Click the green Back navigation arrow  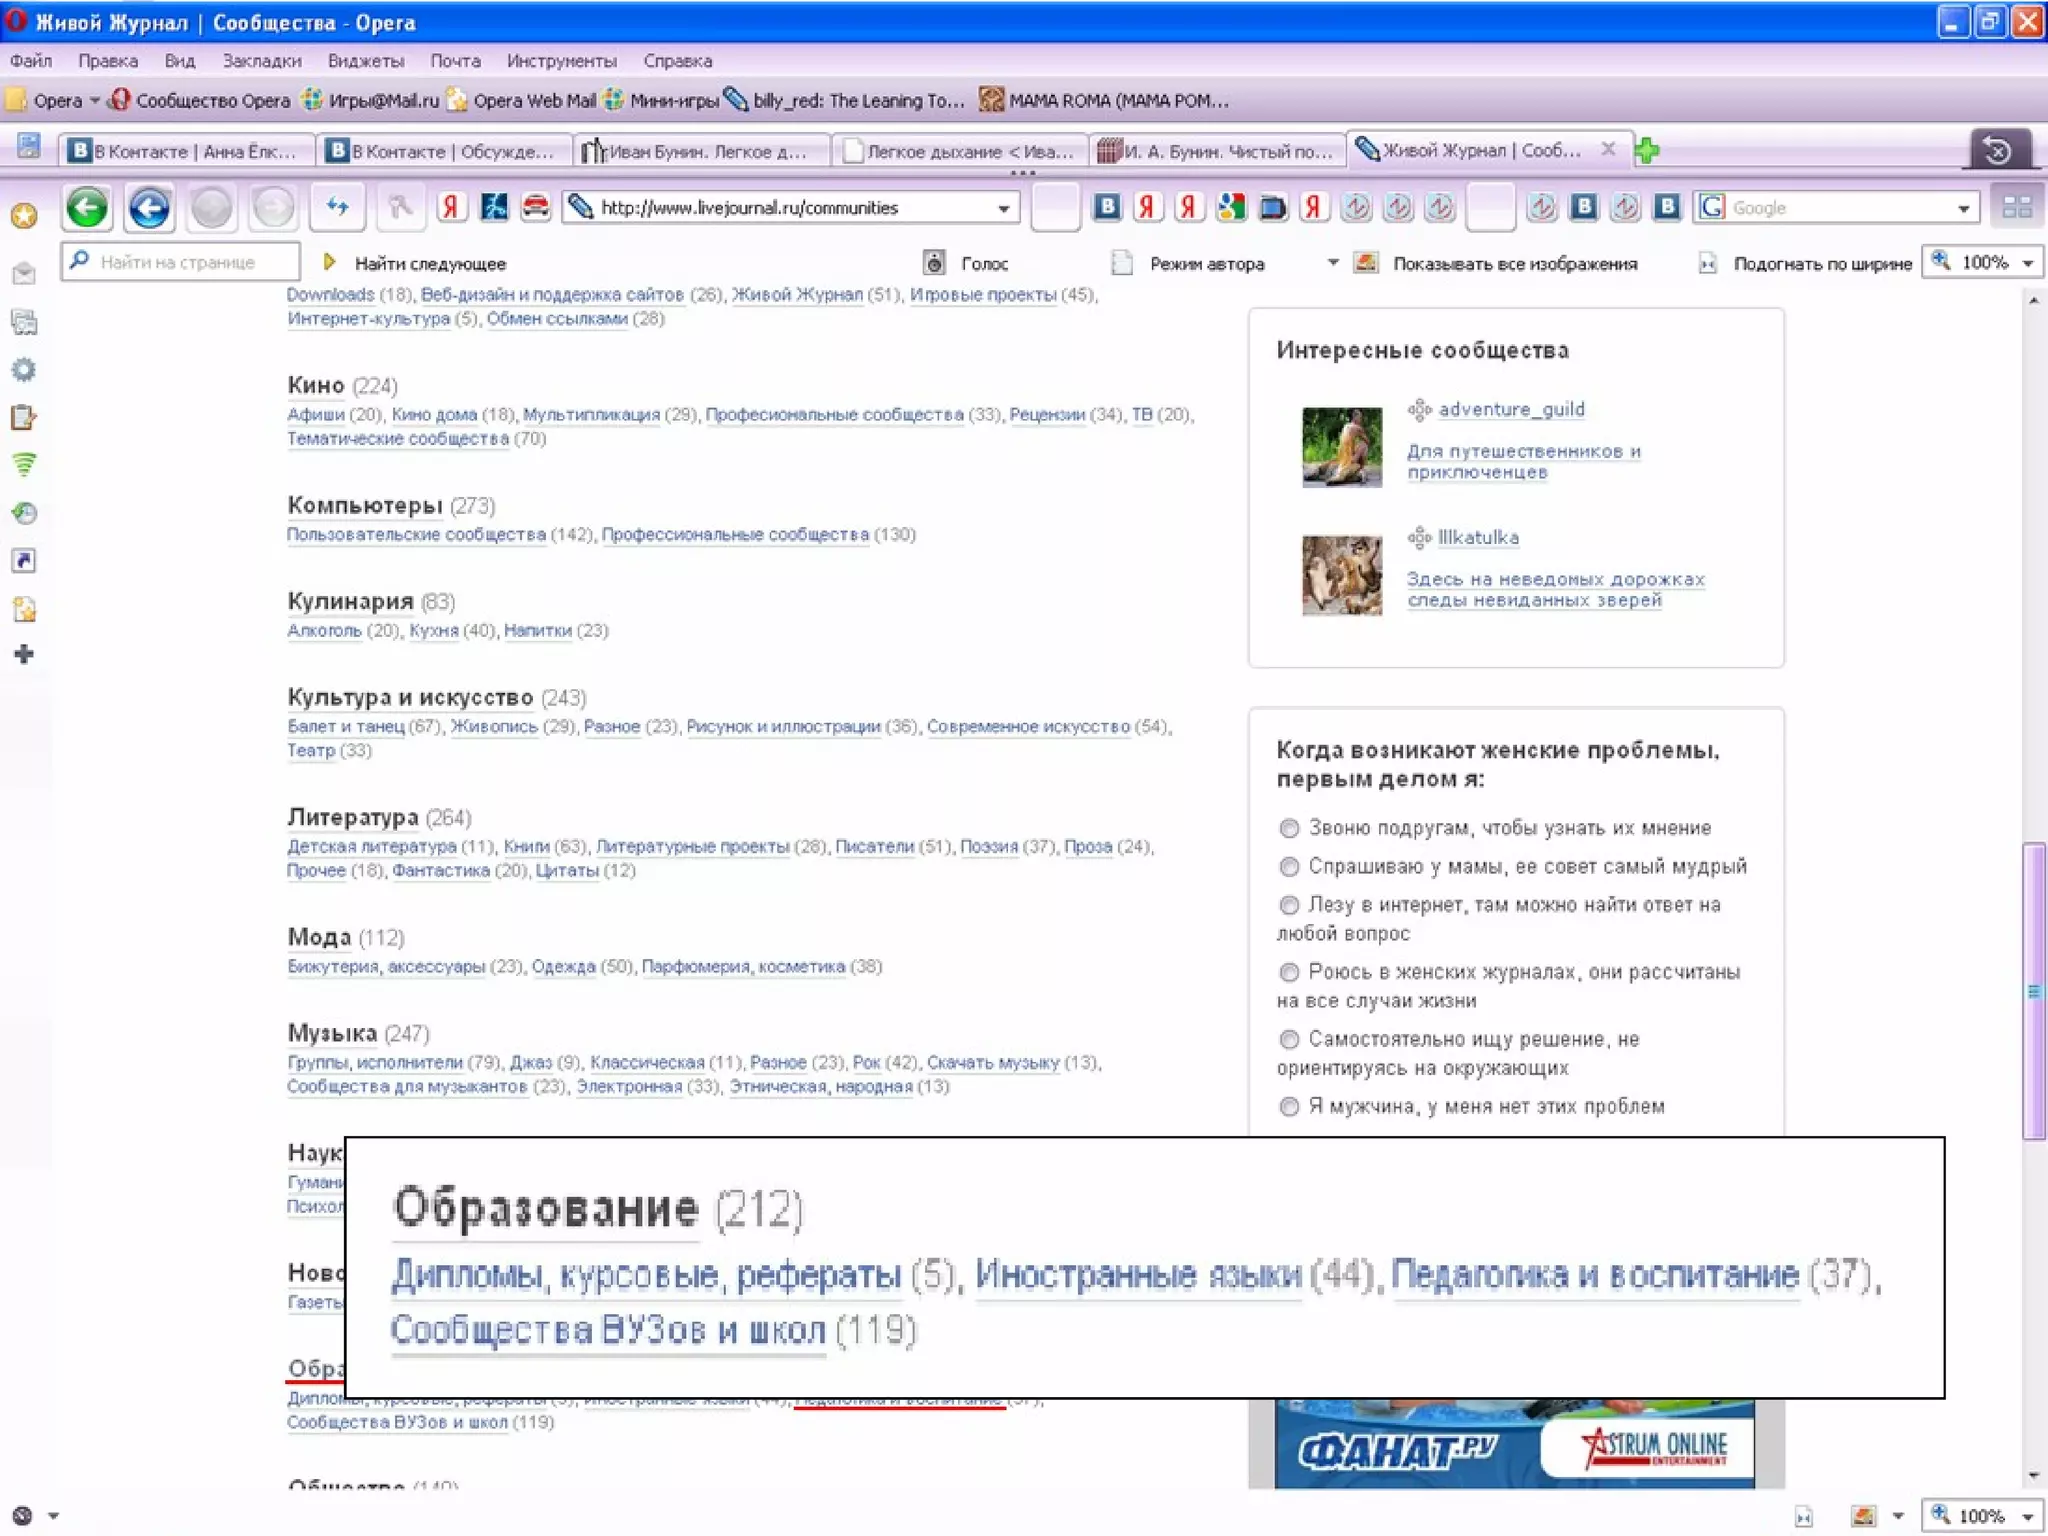(87, 208)
